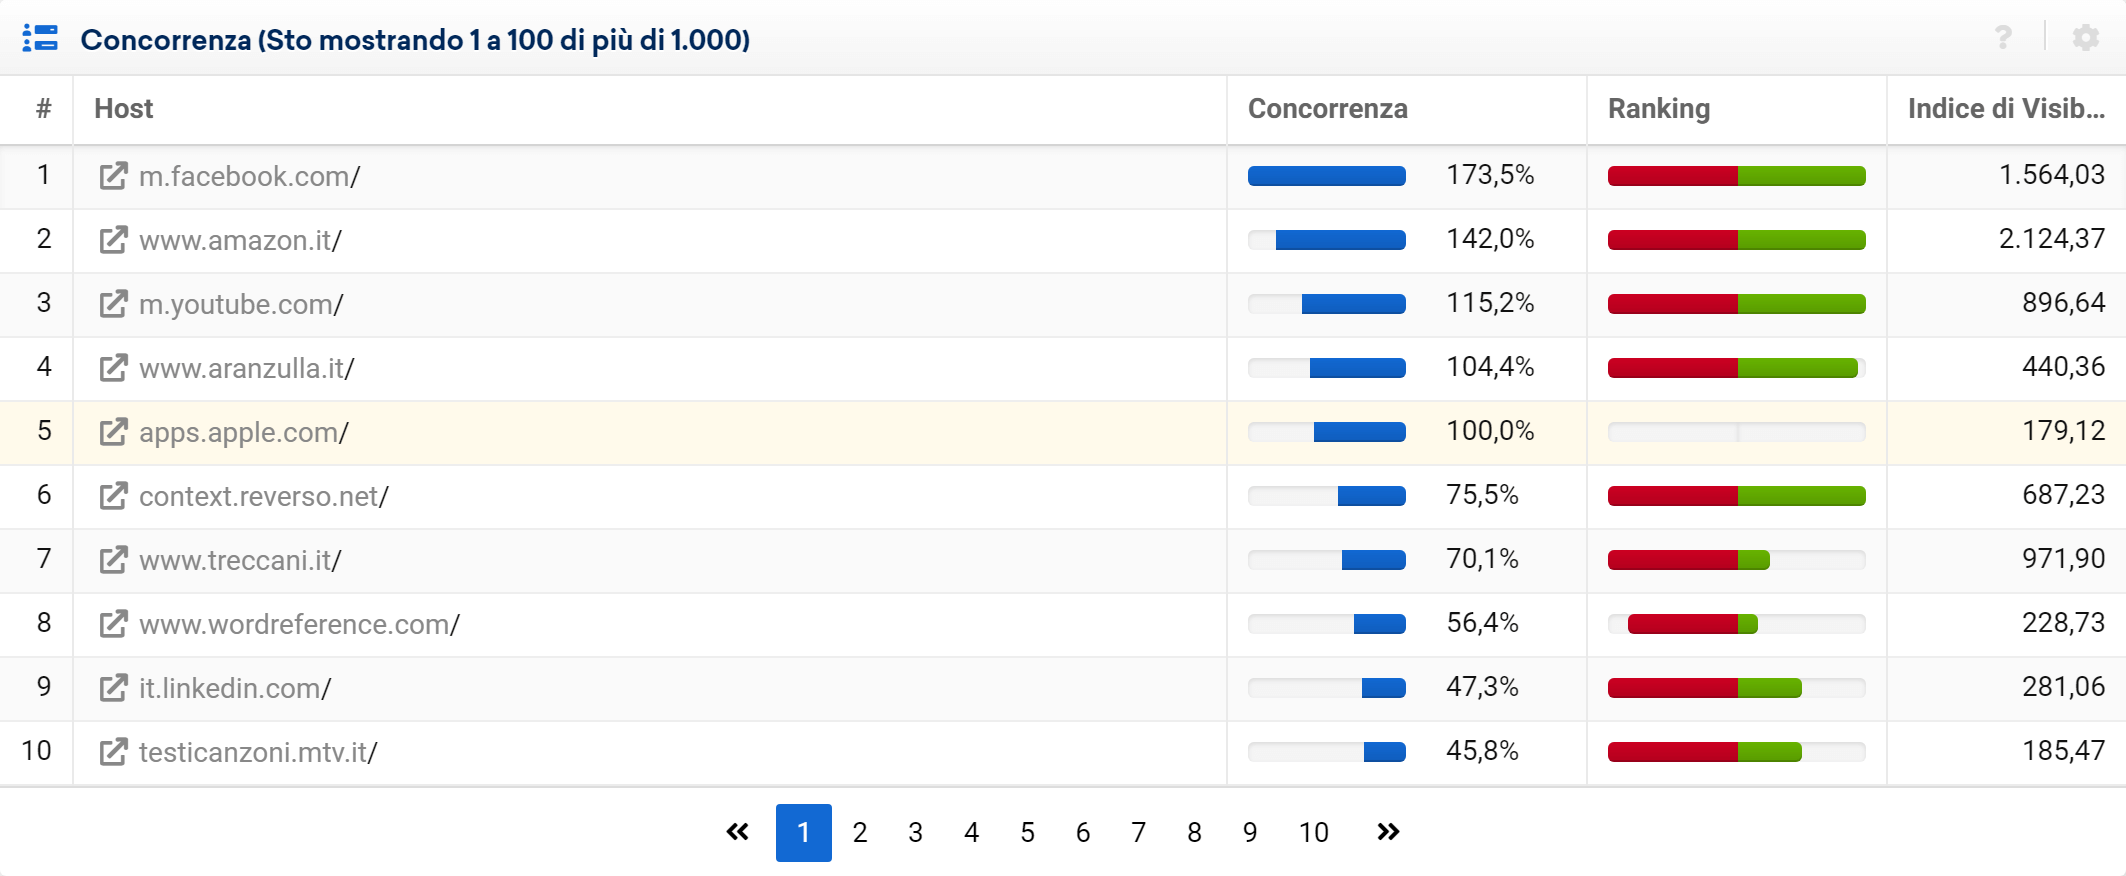Click the 142,0% competition value
Image resolution: width=2126 pixels, height=876 pixels.
coord(1490,239)
